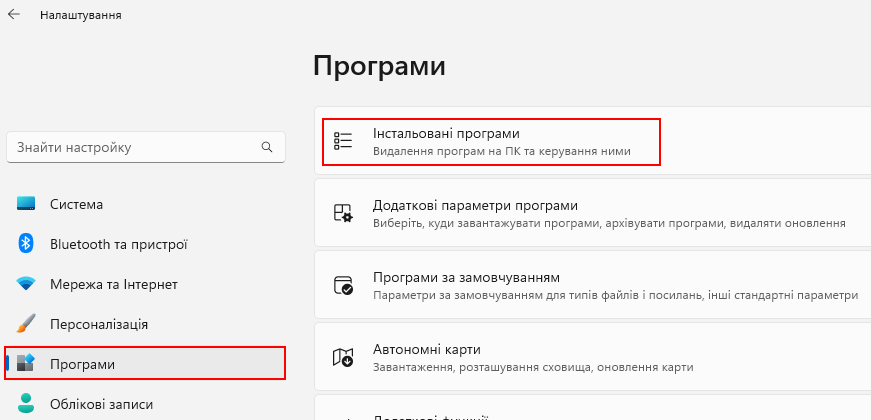Select Мережа та Інтернет category

[x=146, y=284]
